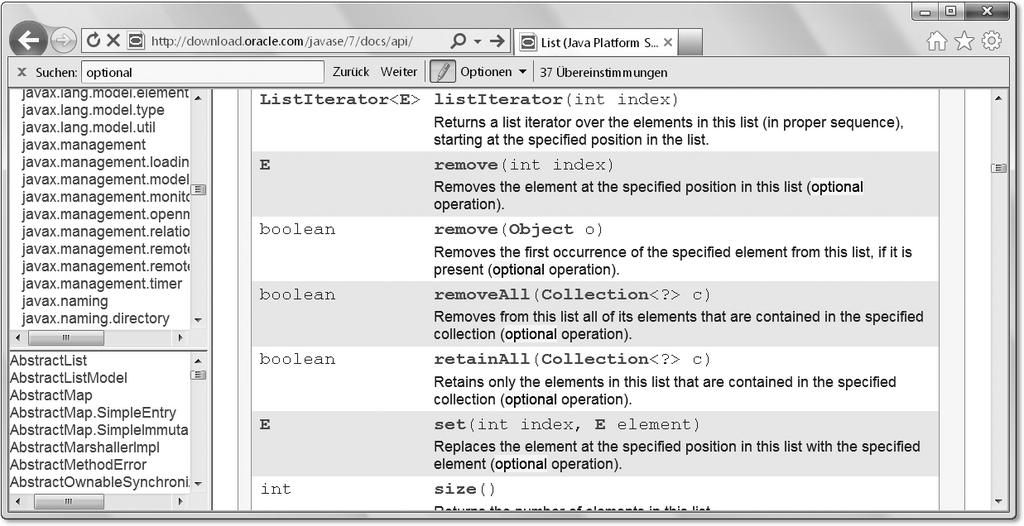Open the browser home icon
Screen dimensions: 1024x526
(936, 41)
